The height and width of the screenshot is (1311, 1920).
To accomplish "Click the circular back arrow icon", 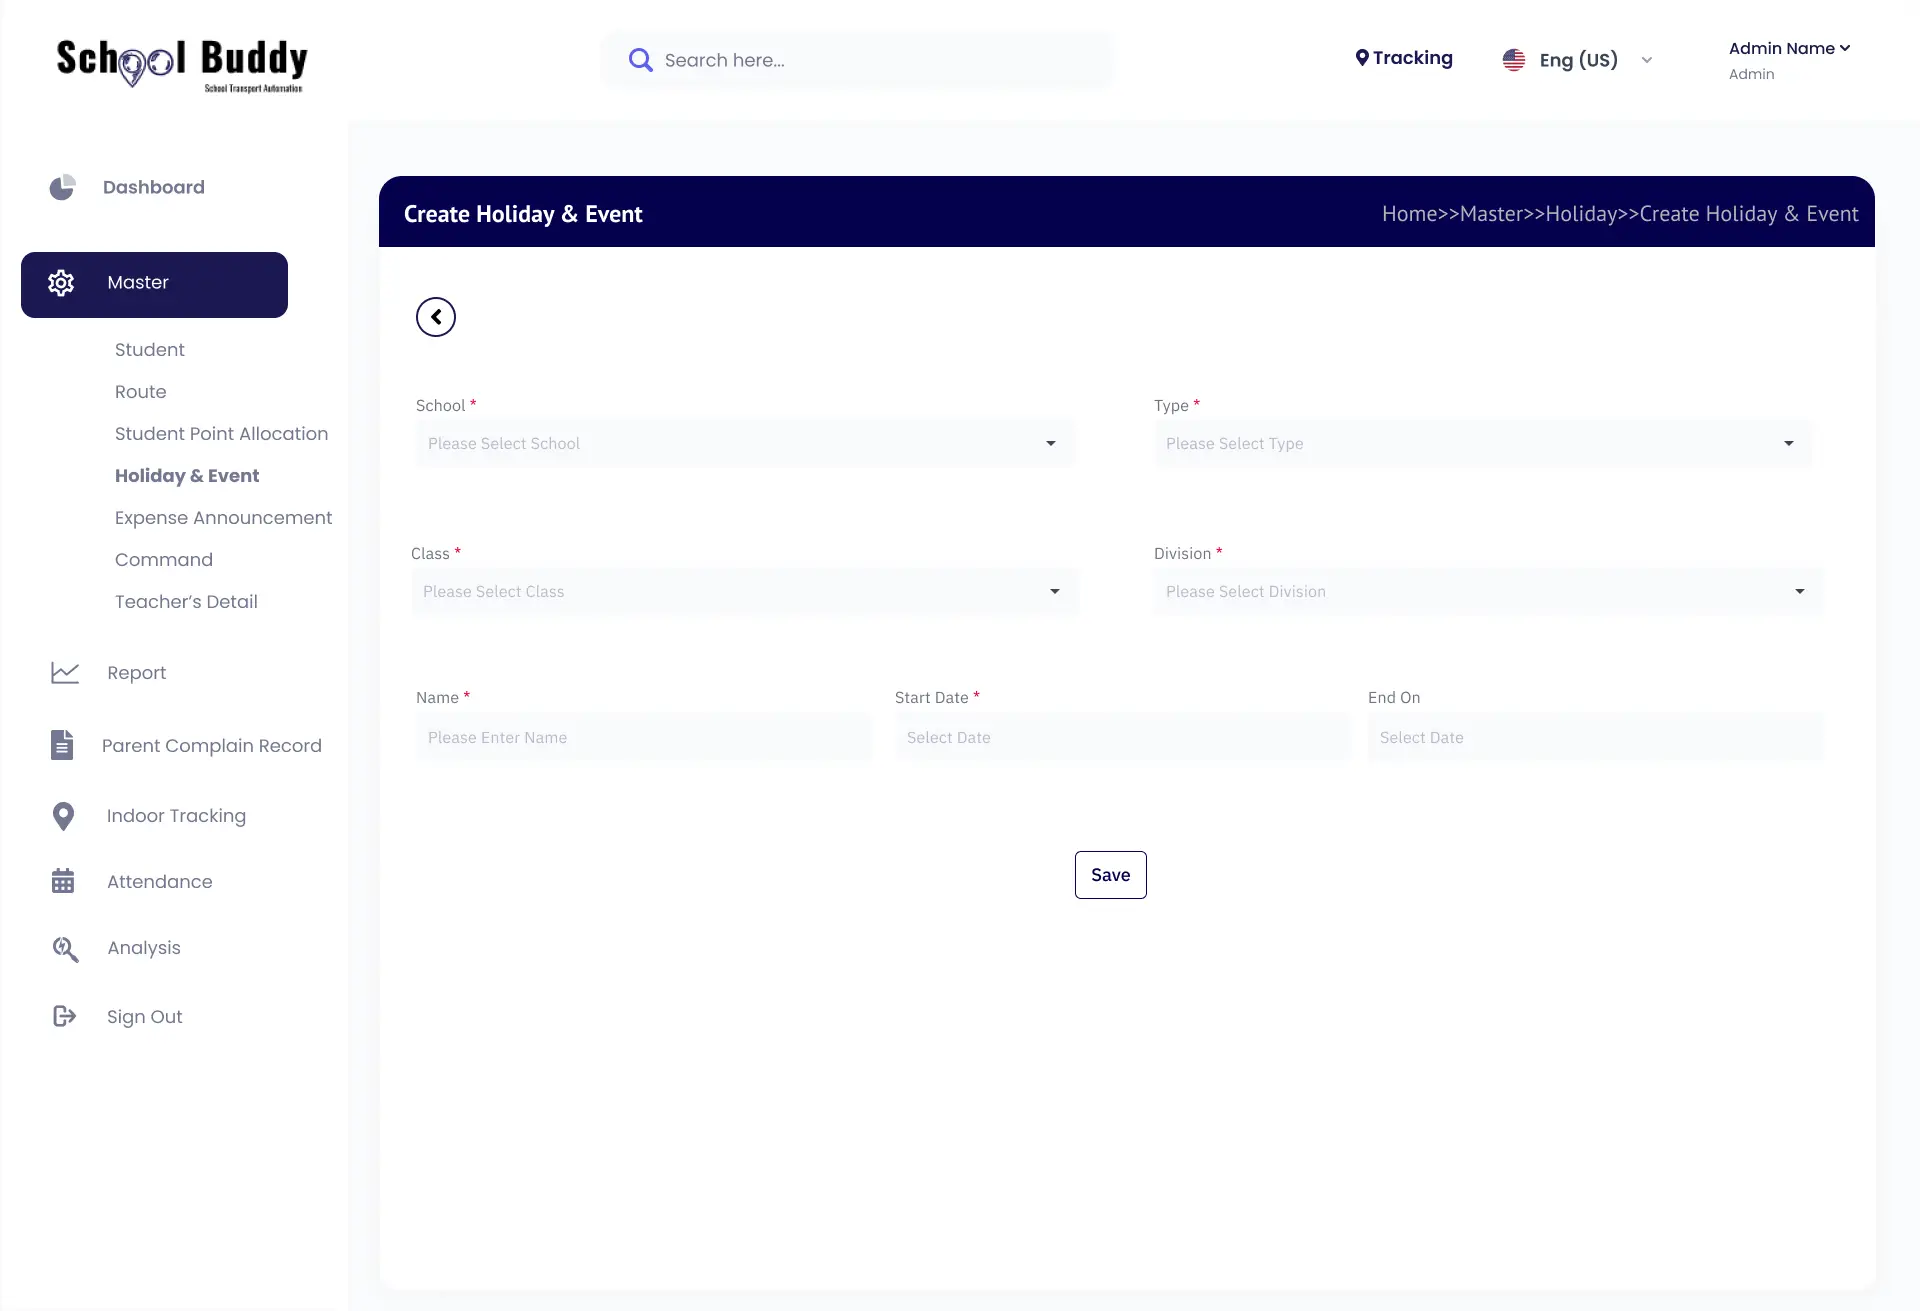I will [436, 317].
